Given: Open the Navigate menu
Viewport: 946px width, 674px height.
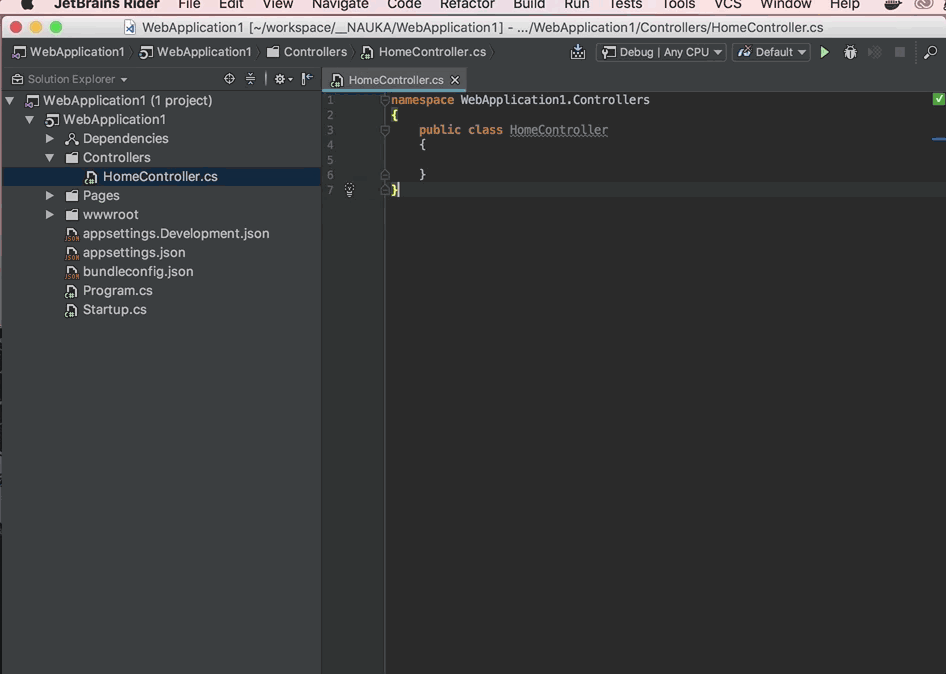Looking at the screenshot, I should click(340, 4).
